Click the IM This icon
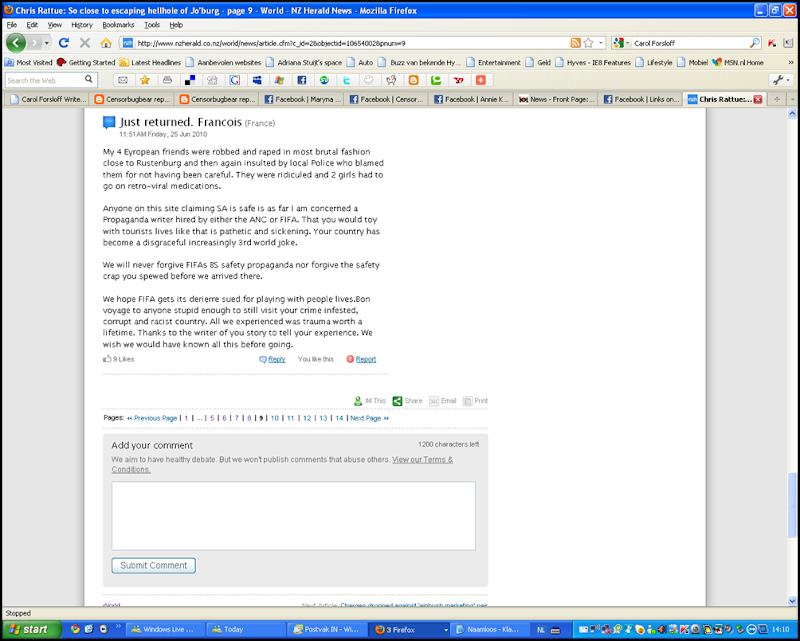 [x=358, y=401]
